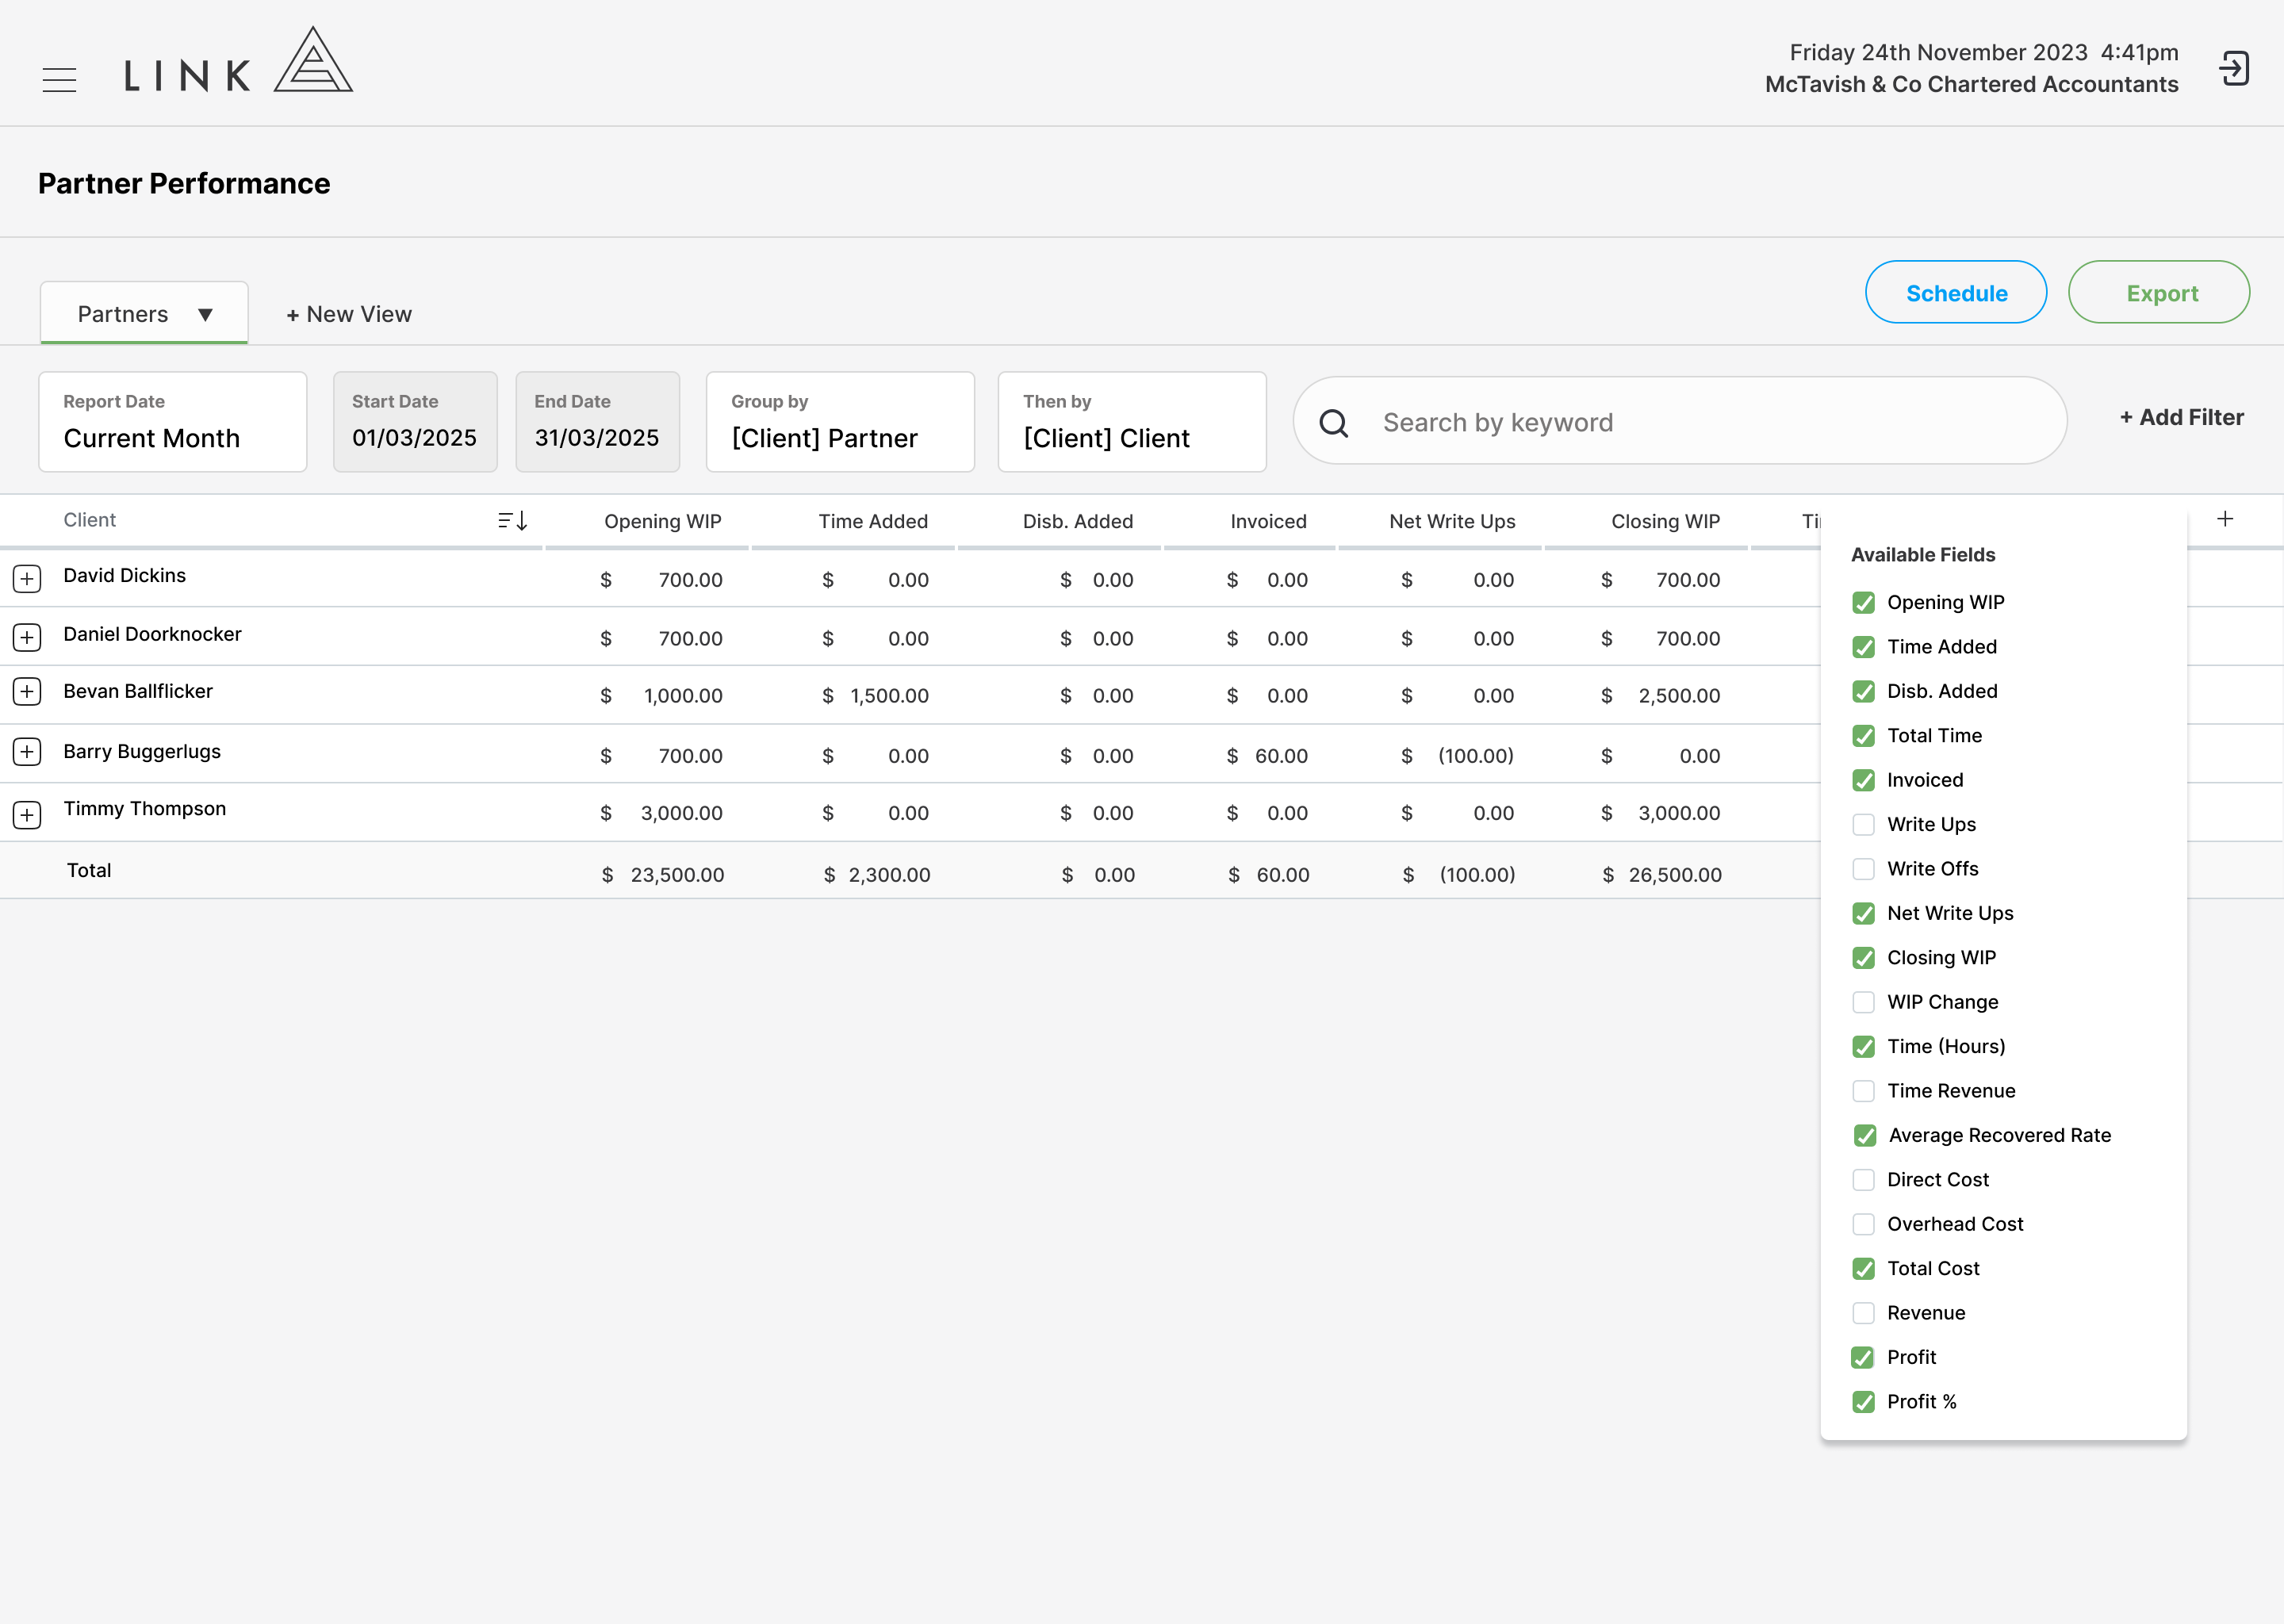Click Timmy Thompson's 3,000.00 Opening WIP value
This screenshot has width=2284, height=1624.
click(x=681, y=813)
